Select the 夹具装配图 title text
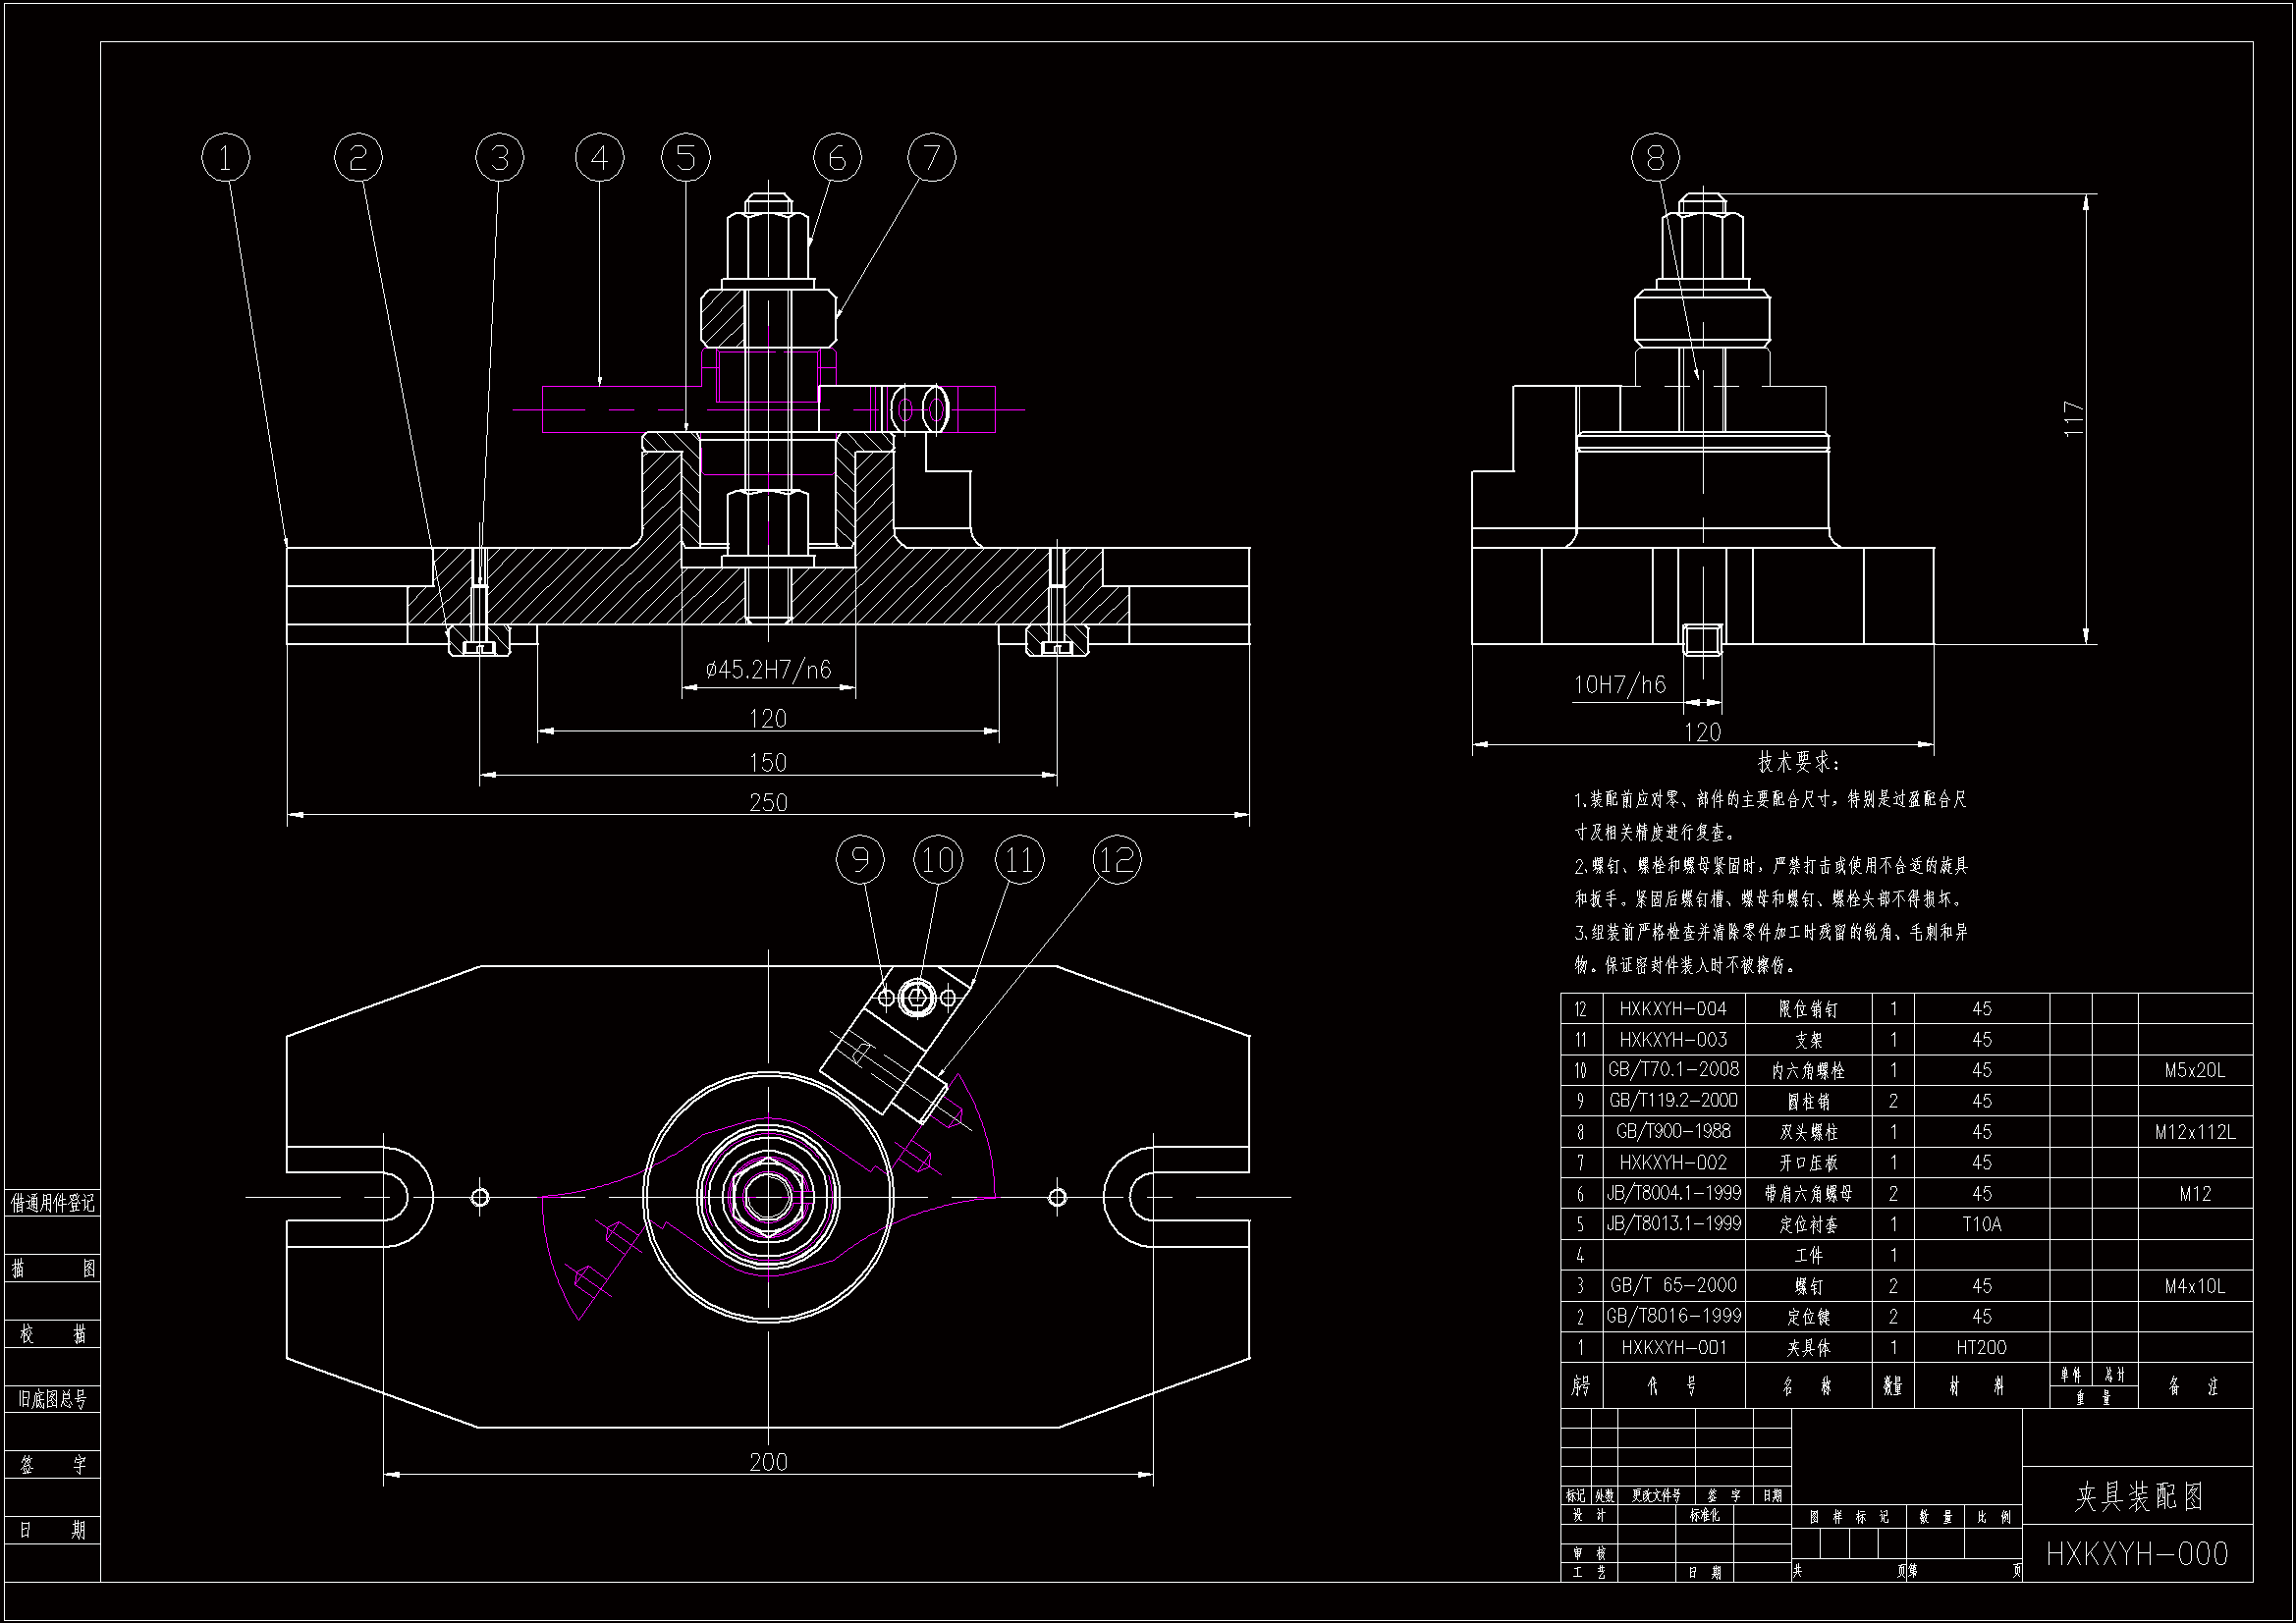The height and width of the screenshot is (1623, 2296). pyautogui.click(x=2139, y=1497)
